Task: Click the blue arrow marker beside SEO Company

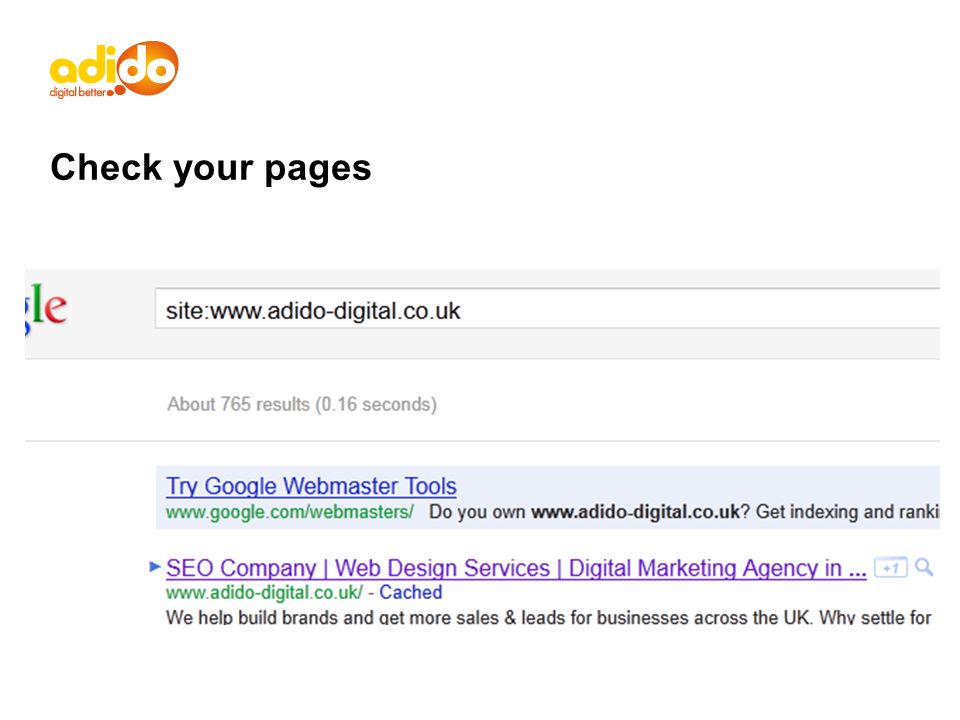Action: pos(155,566)
